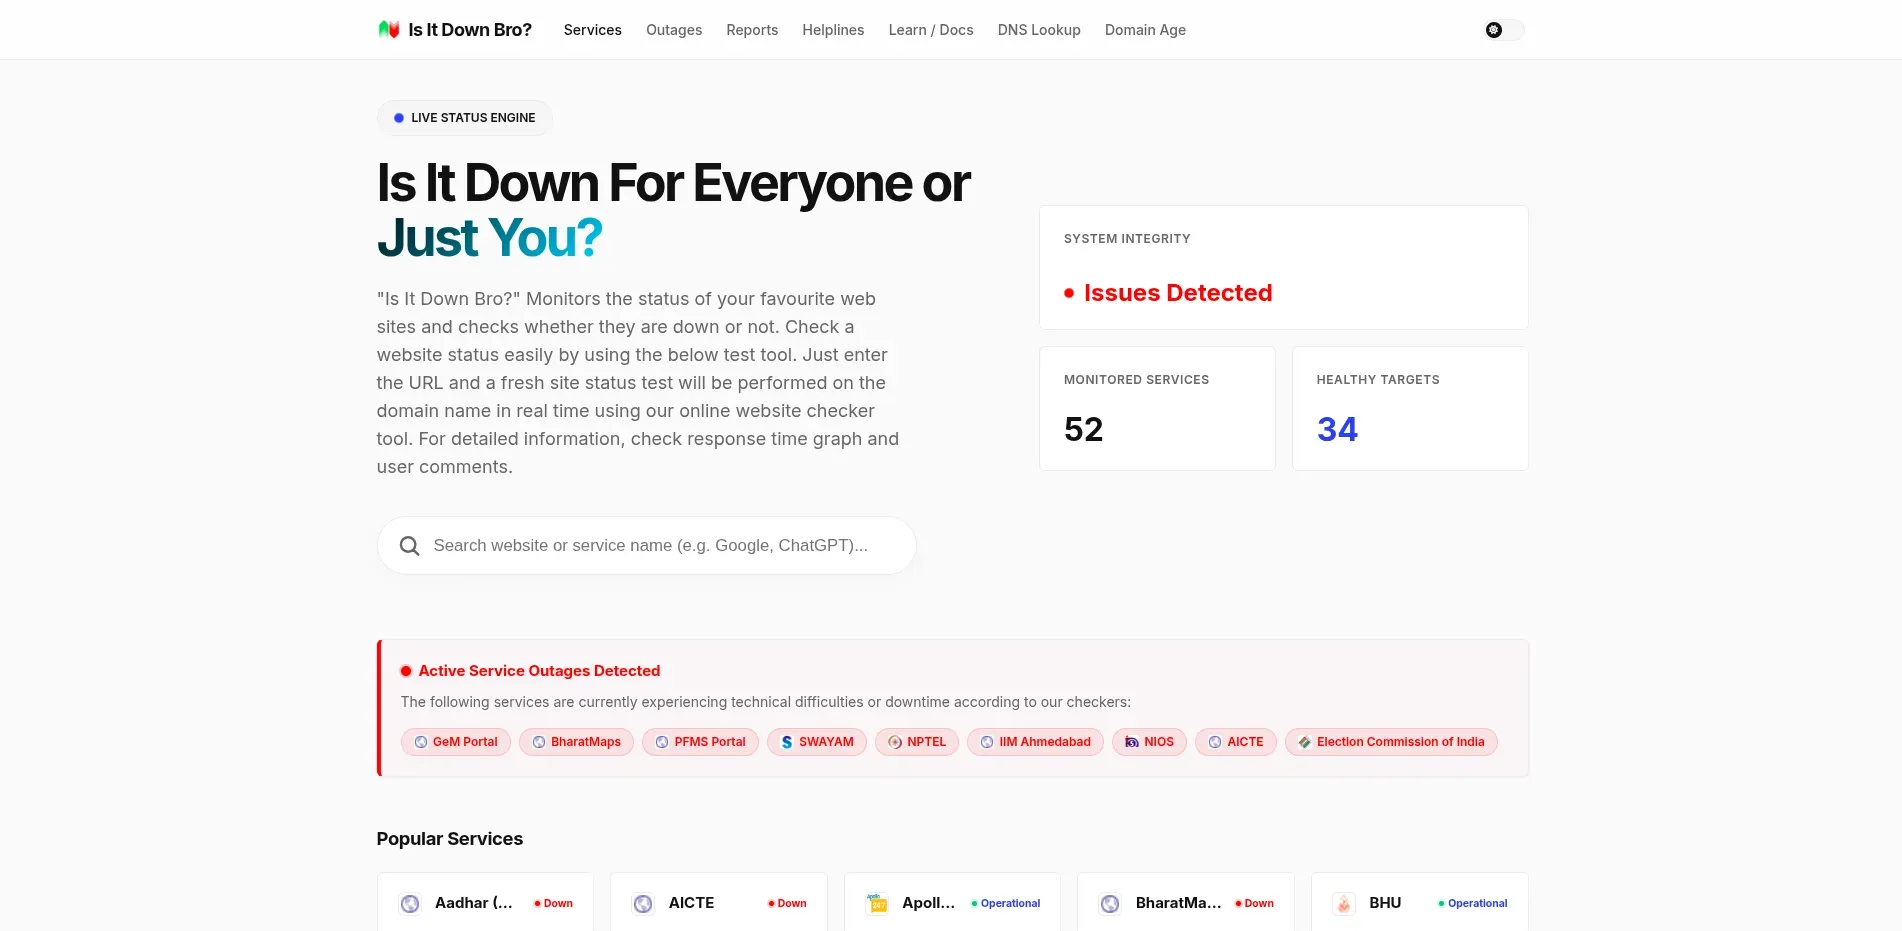
Task: Open the DNS Lookup nav item
Action: [1039, 30]
